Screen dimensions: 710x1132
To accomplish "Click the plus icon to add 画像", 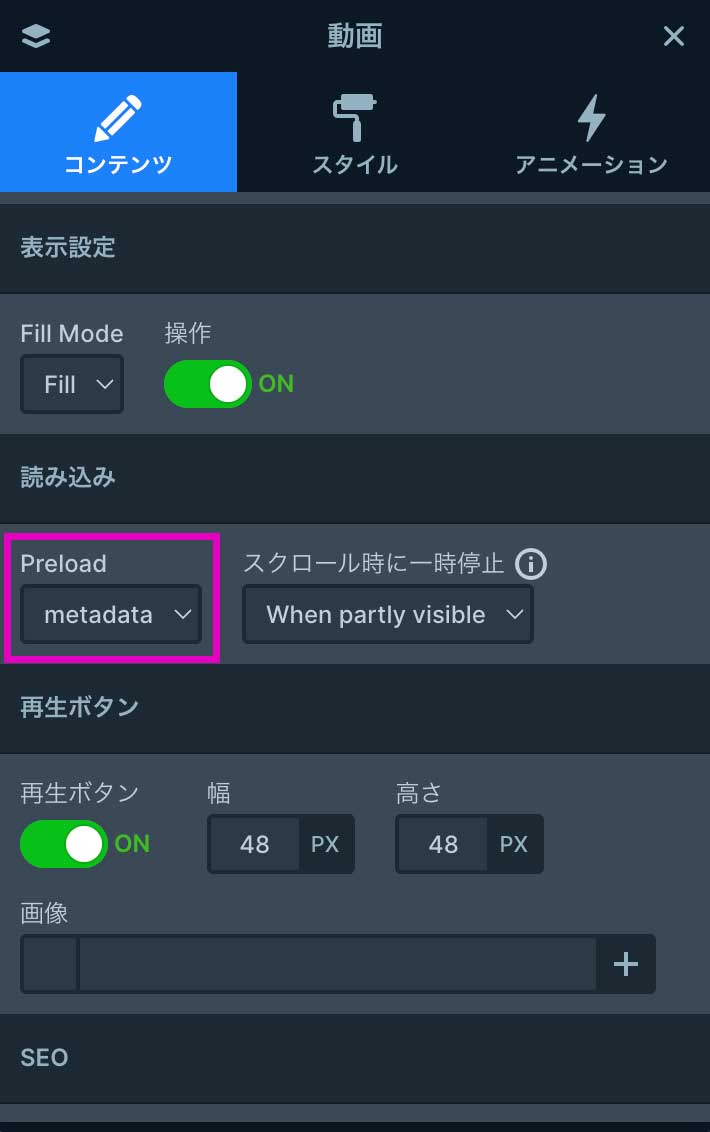I will click(x=626, y=964).
